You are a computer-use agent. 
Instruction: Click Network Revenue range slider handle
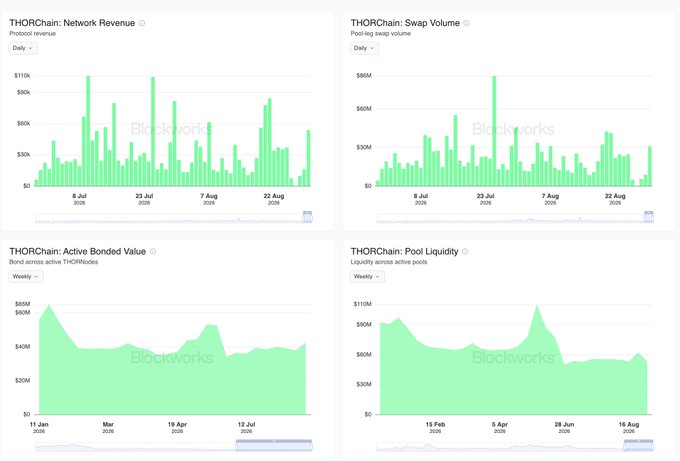point(307,216)
